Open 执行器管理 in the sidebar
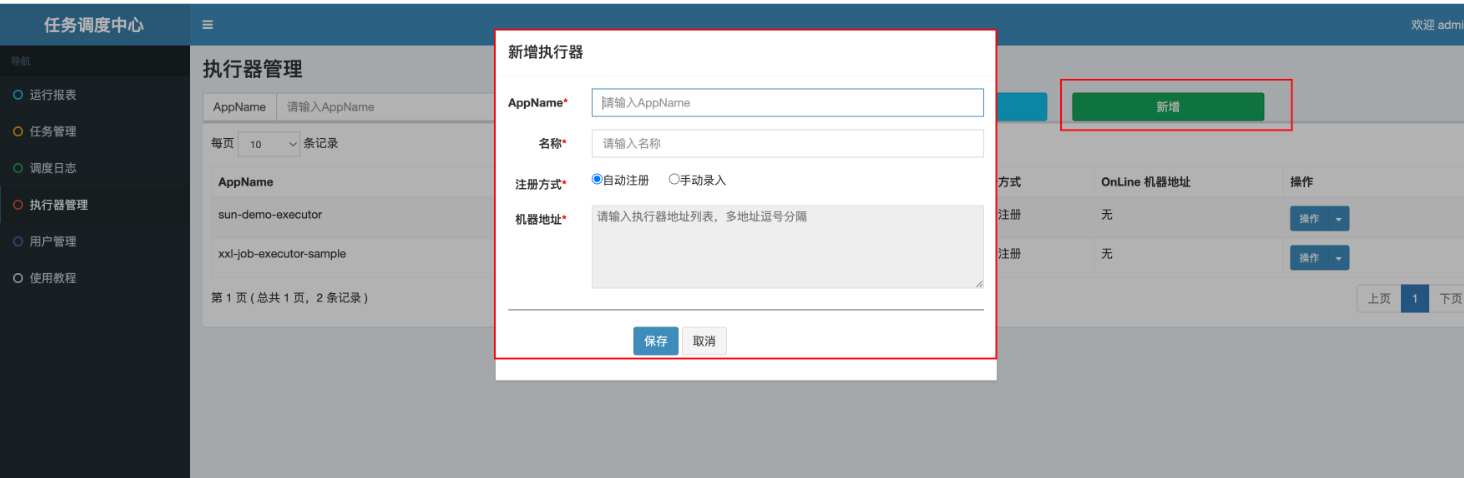The height and width of the screenshot is (478, 1464). coord(58,205)
